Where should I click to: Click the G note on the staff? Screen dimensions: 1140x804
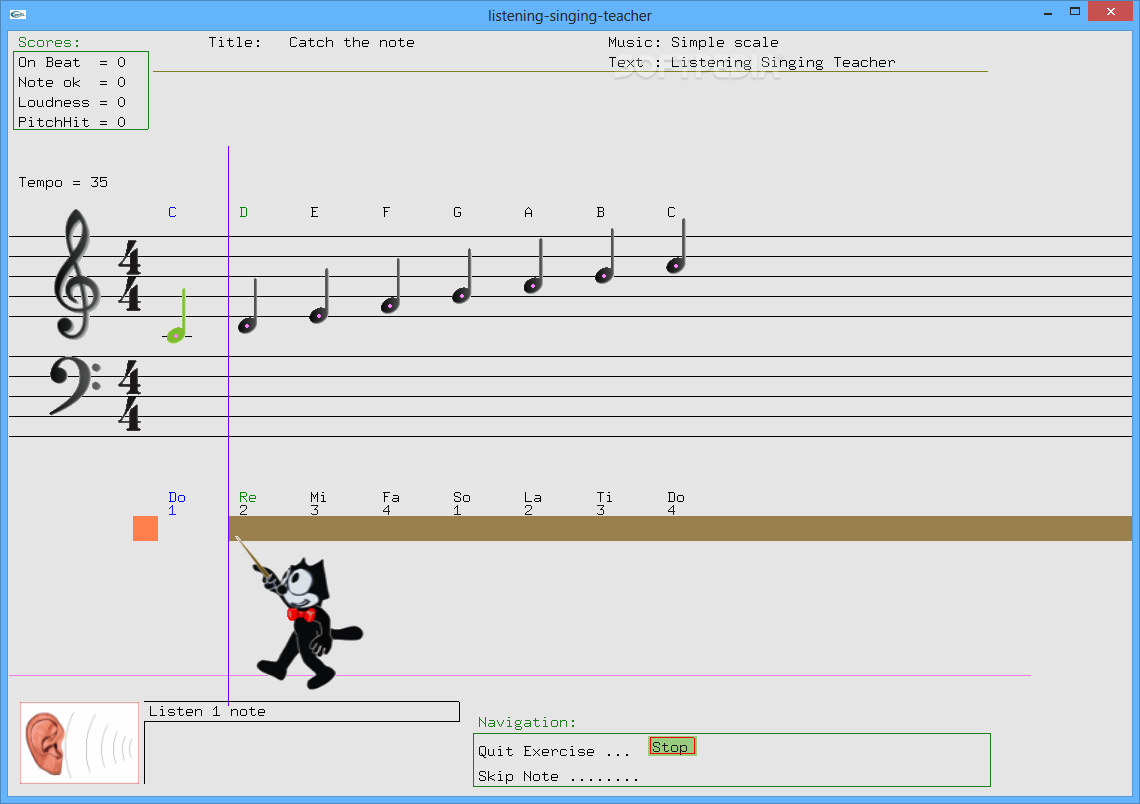[x=462, y=276]
